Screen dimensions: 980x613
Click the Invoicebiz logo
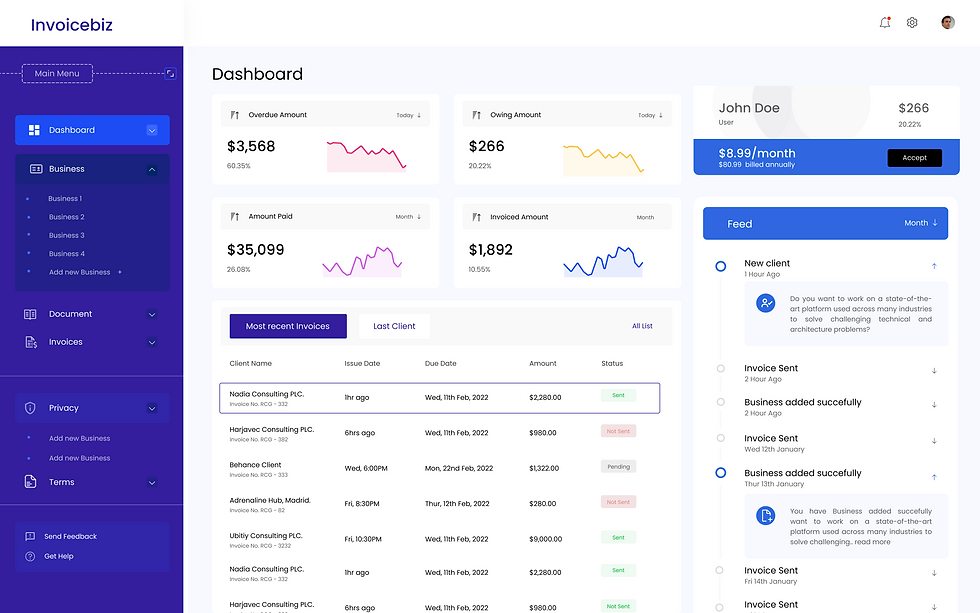[x=72, y=24]
